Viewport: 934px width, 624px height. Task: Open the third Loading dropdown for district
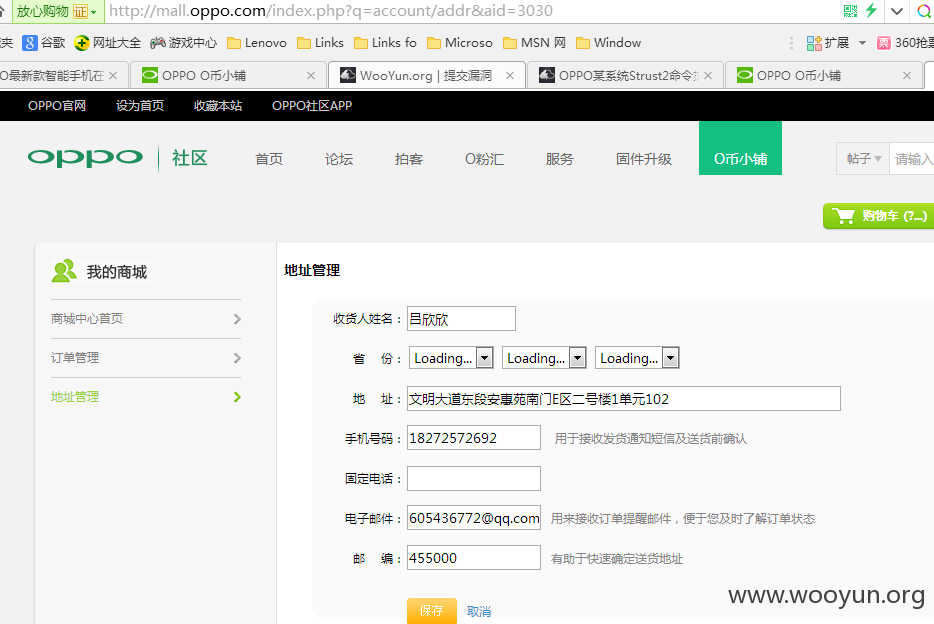point(637,358)
